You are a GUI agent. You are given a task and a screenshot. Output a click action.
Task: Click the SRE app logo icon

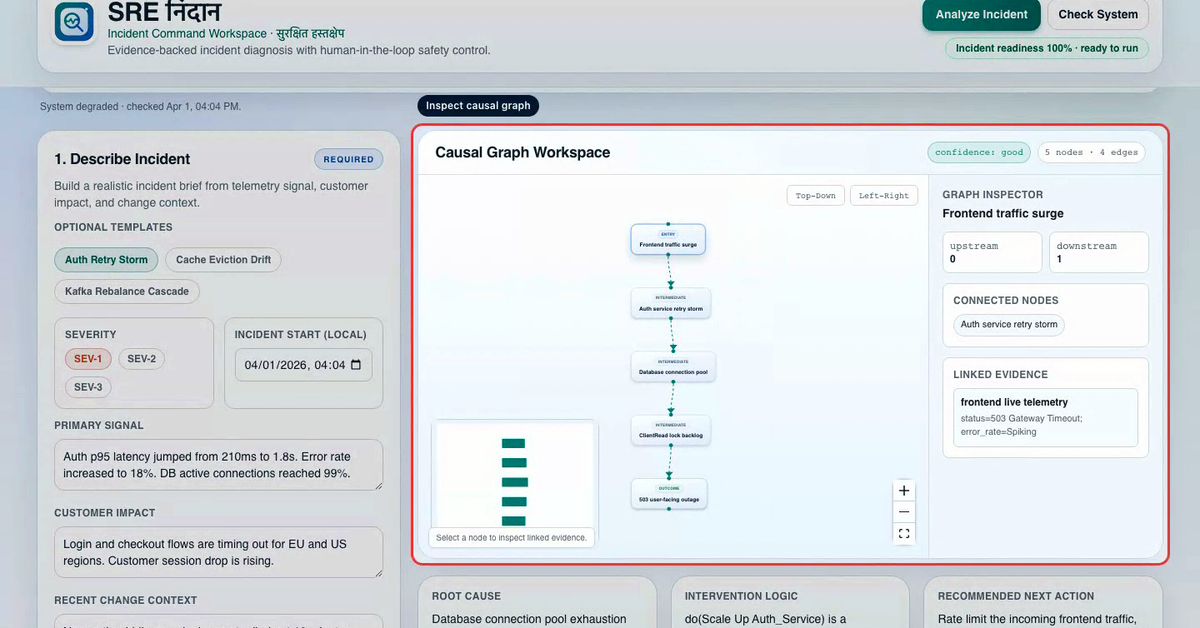click(x=74, y=21)
